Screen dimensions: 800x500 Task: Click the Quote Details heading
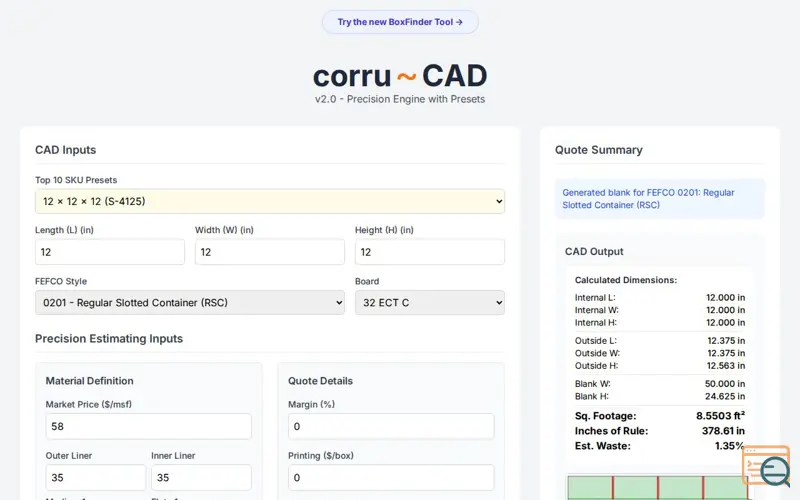coord(320,381)
